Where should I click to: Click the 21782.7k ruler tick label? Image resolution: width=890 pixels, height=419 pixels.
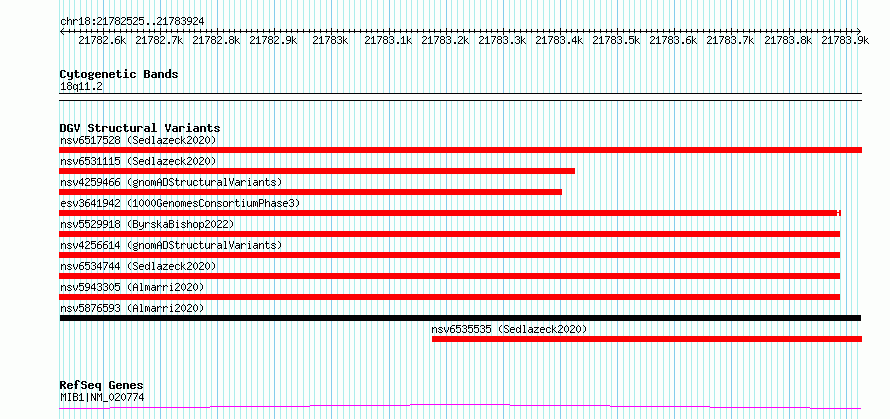159,40
